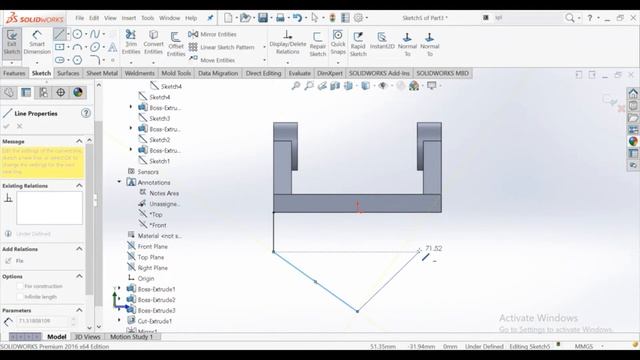Viewport: 640px width, 360px height.
Task: Collapse the Parameters section
Action: tap(79, 310)
